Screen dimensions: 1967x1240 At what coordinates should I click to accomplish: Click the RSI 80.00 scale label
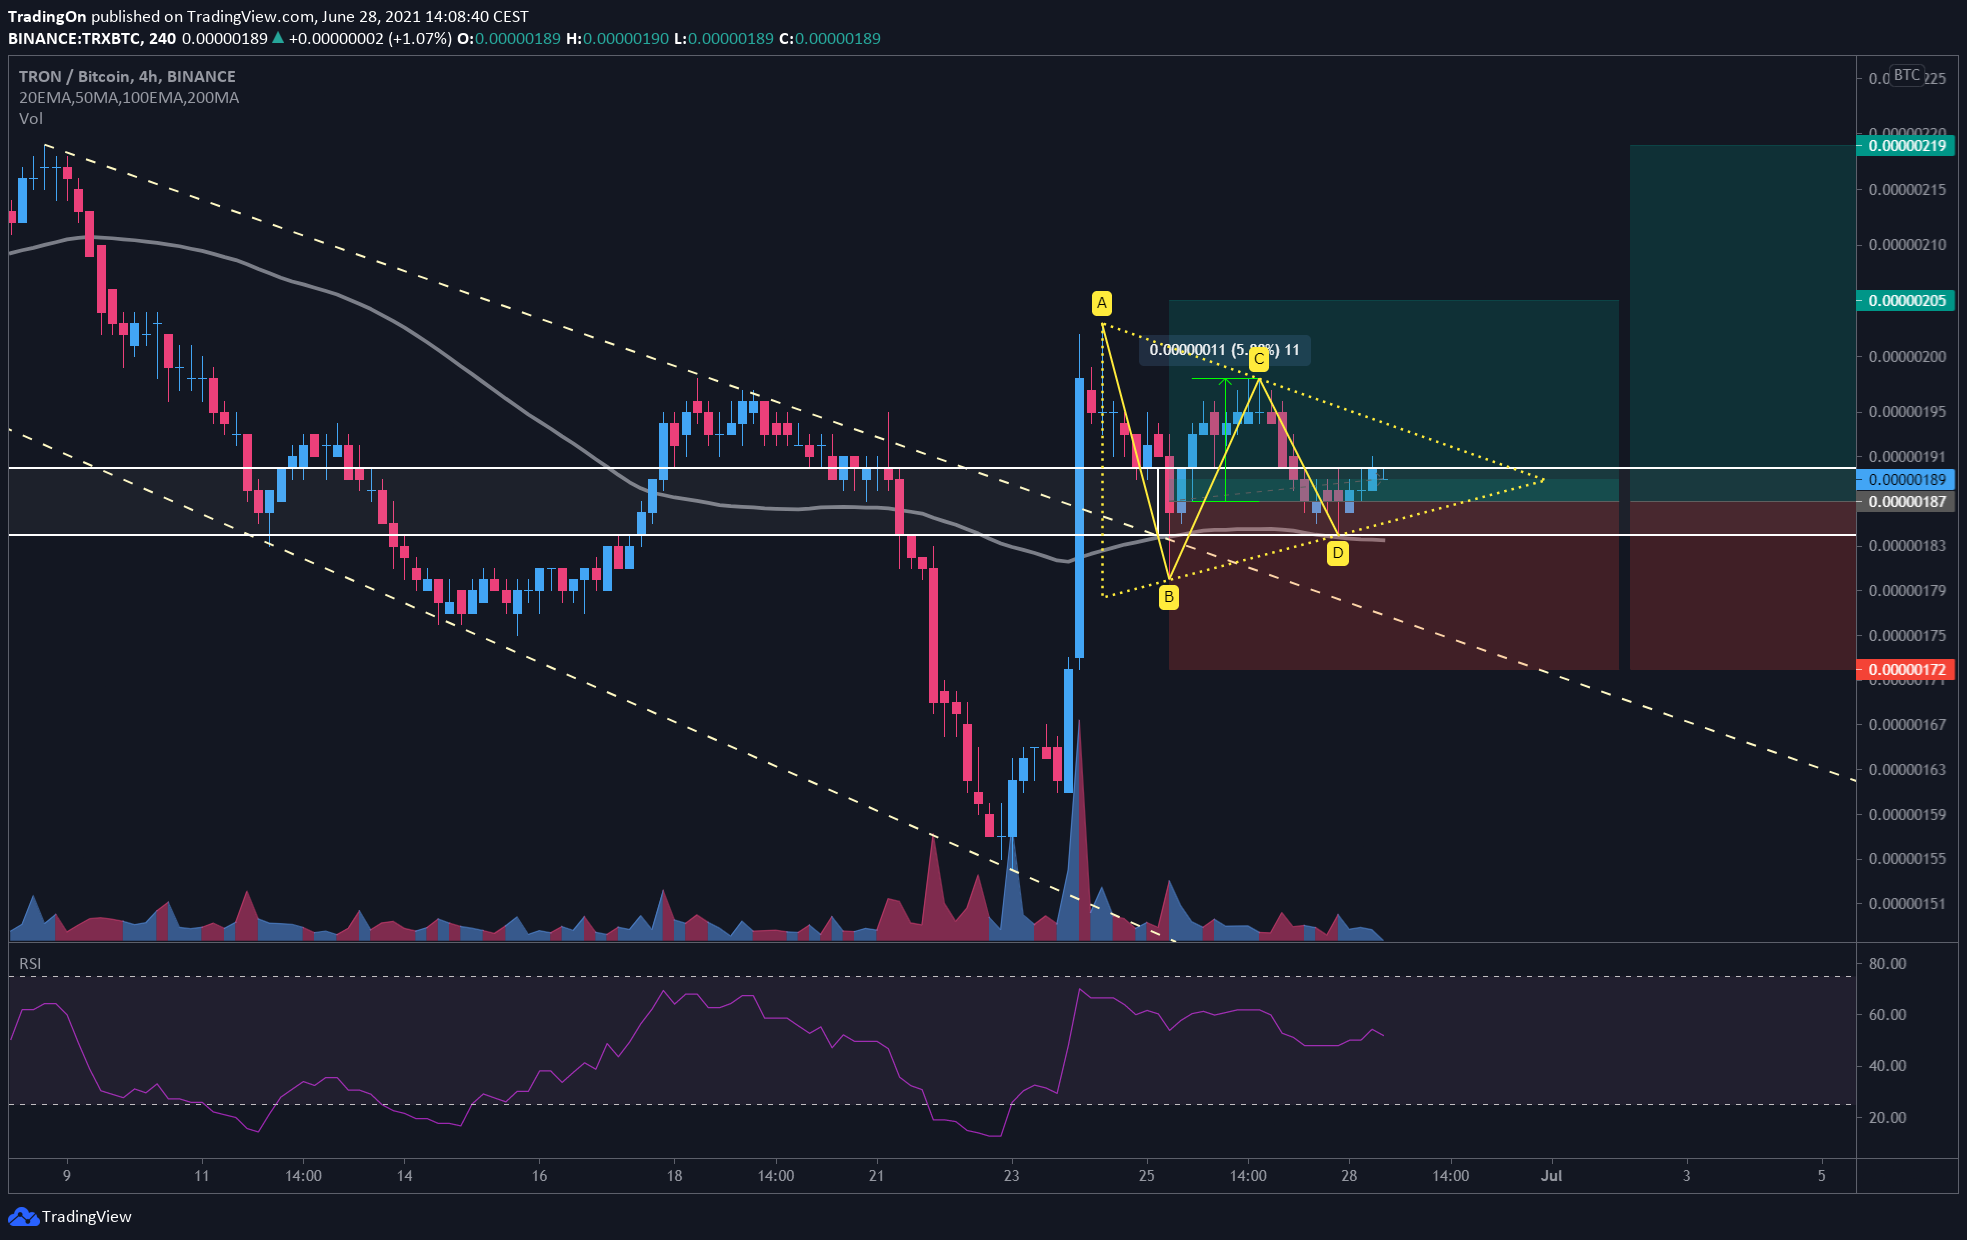click(1887, 964)
